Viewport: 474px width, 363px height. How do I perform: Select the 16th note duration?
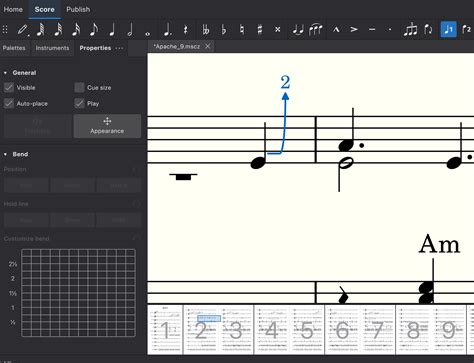(x=76, y=30)
